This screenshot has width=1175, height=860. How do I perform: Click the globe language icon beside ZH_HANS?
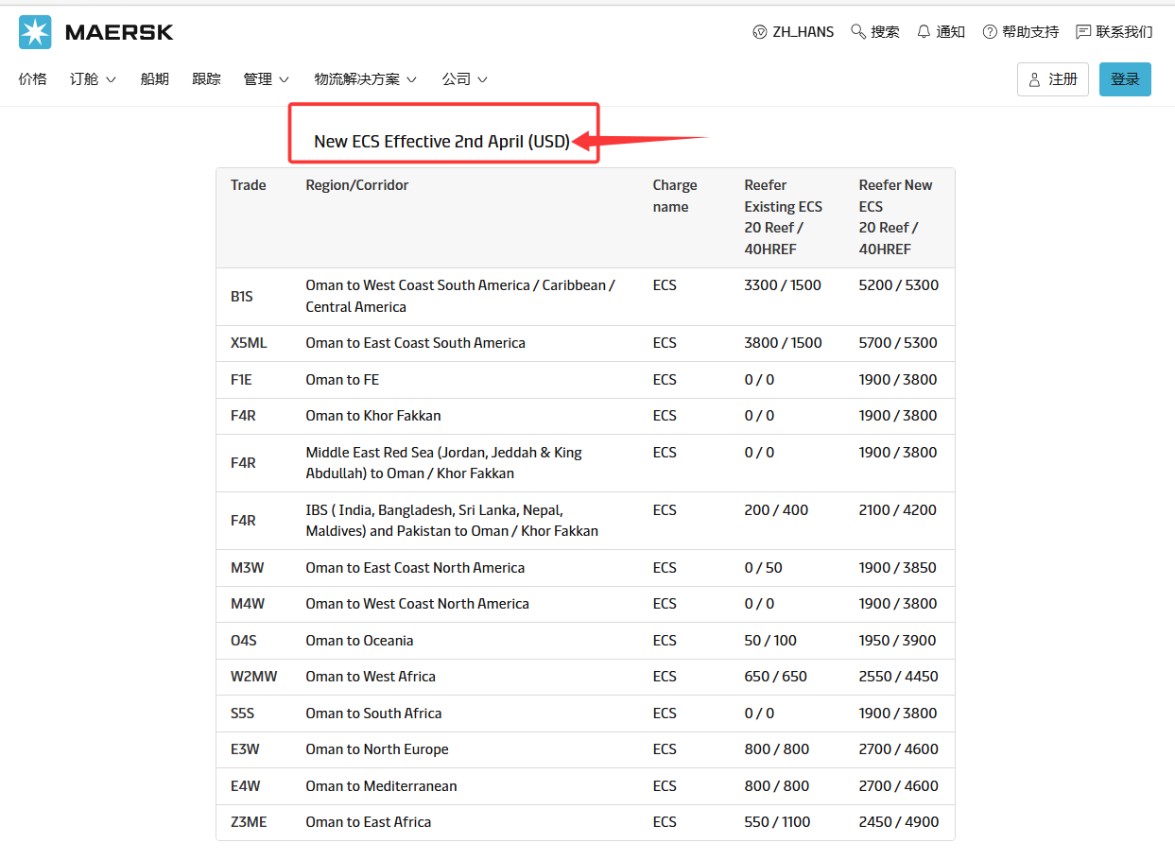coord(760,32)
